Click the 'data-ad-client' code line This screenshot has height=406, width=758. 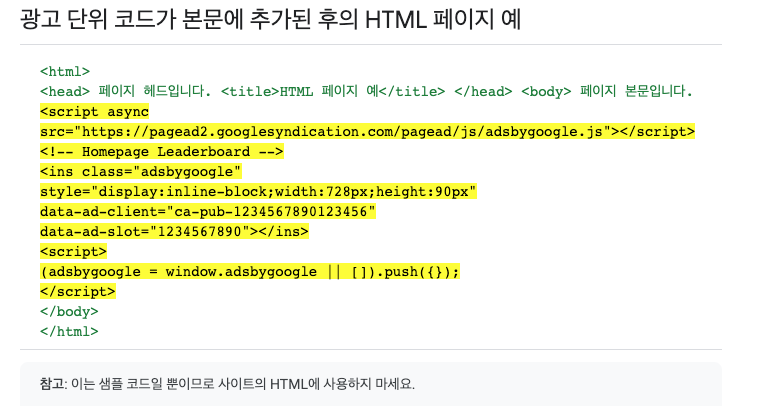tap(208, 212)
